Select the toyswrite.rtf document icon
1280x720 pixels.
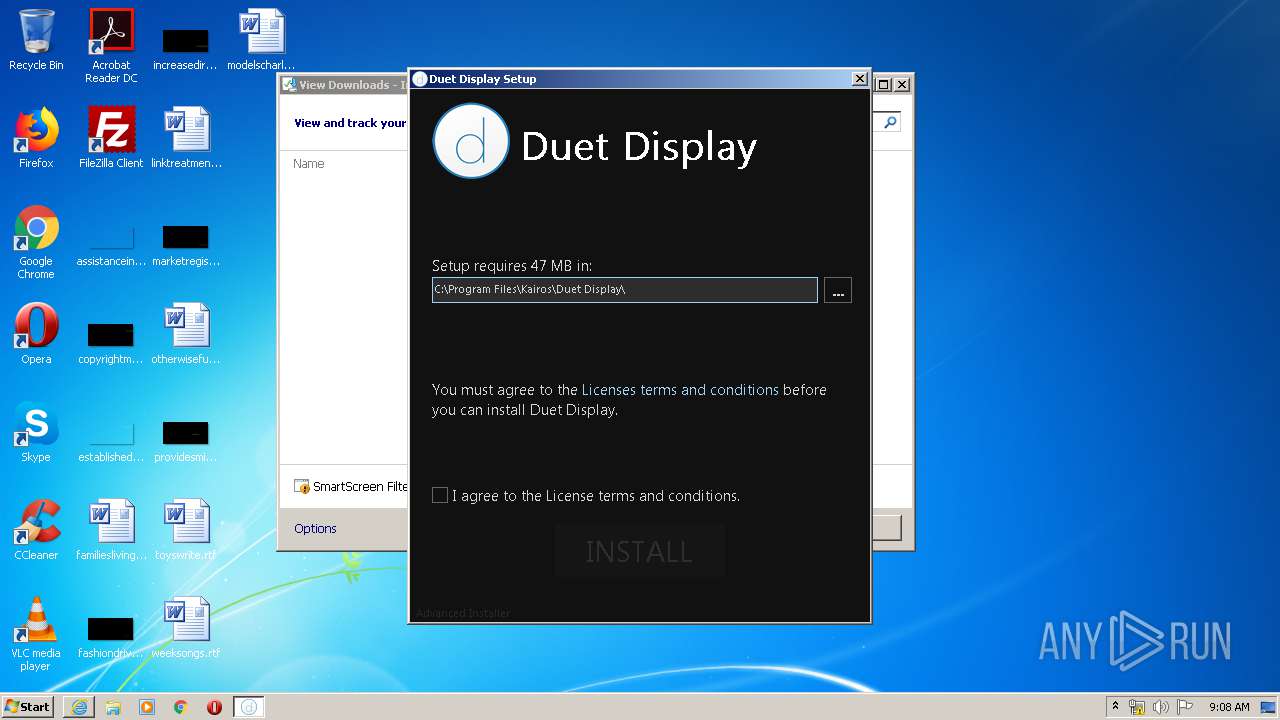(187, 530)
